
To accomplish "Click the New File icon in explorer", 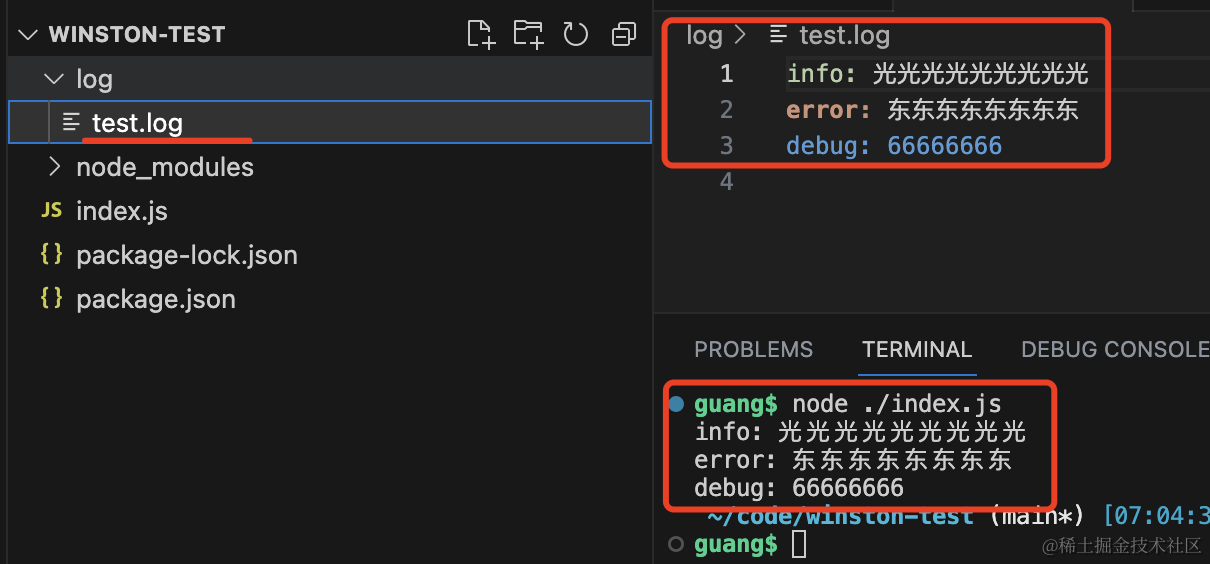I will 481,35.
